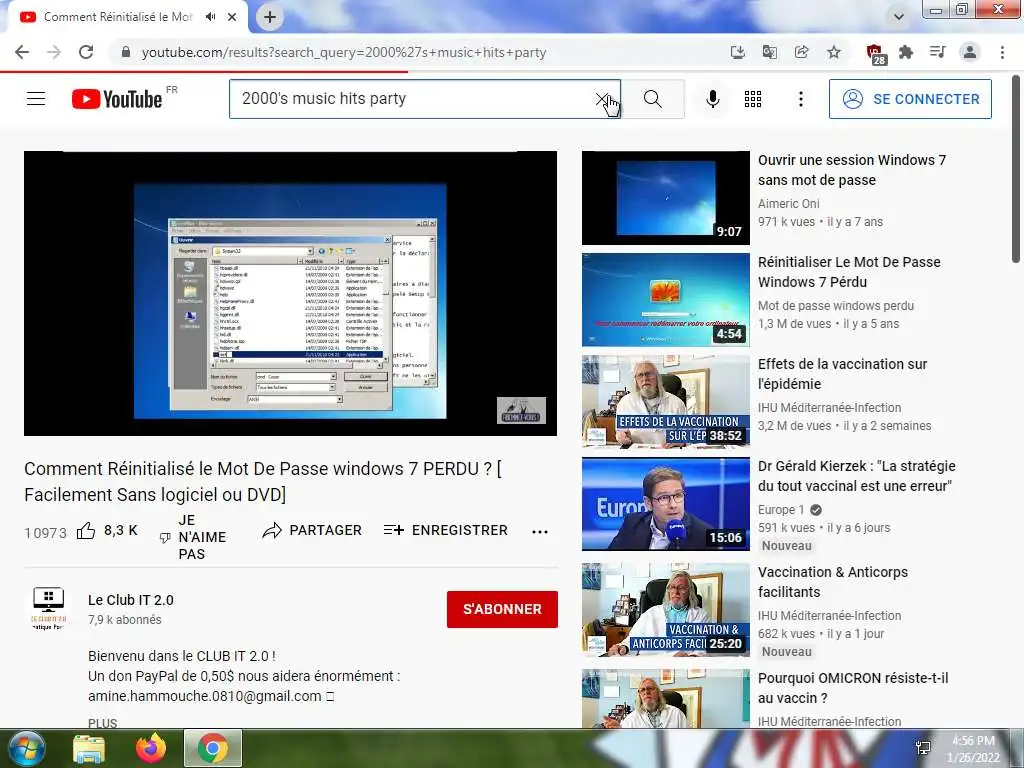
Task: Click the PARTAGER share button
Action: [x=312, y=530]
